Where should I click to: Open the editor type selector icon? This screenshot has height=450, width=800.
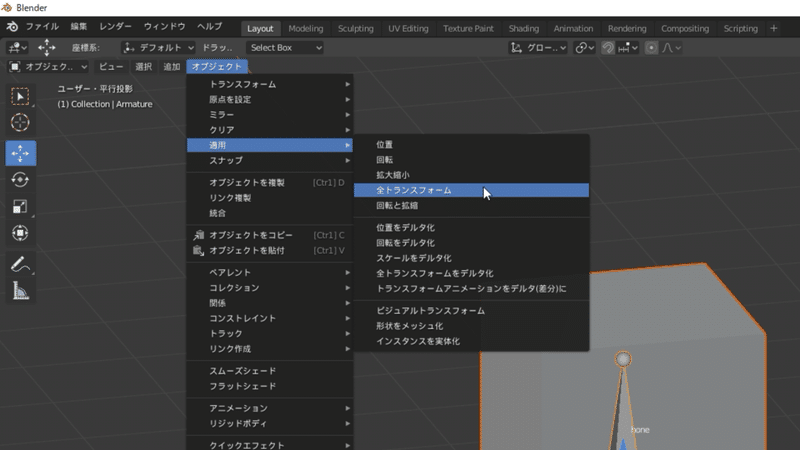(x=18, y=48)
